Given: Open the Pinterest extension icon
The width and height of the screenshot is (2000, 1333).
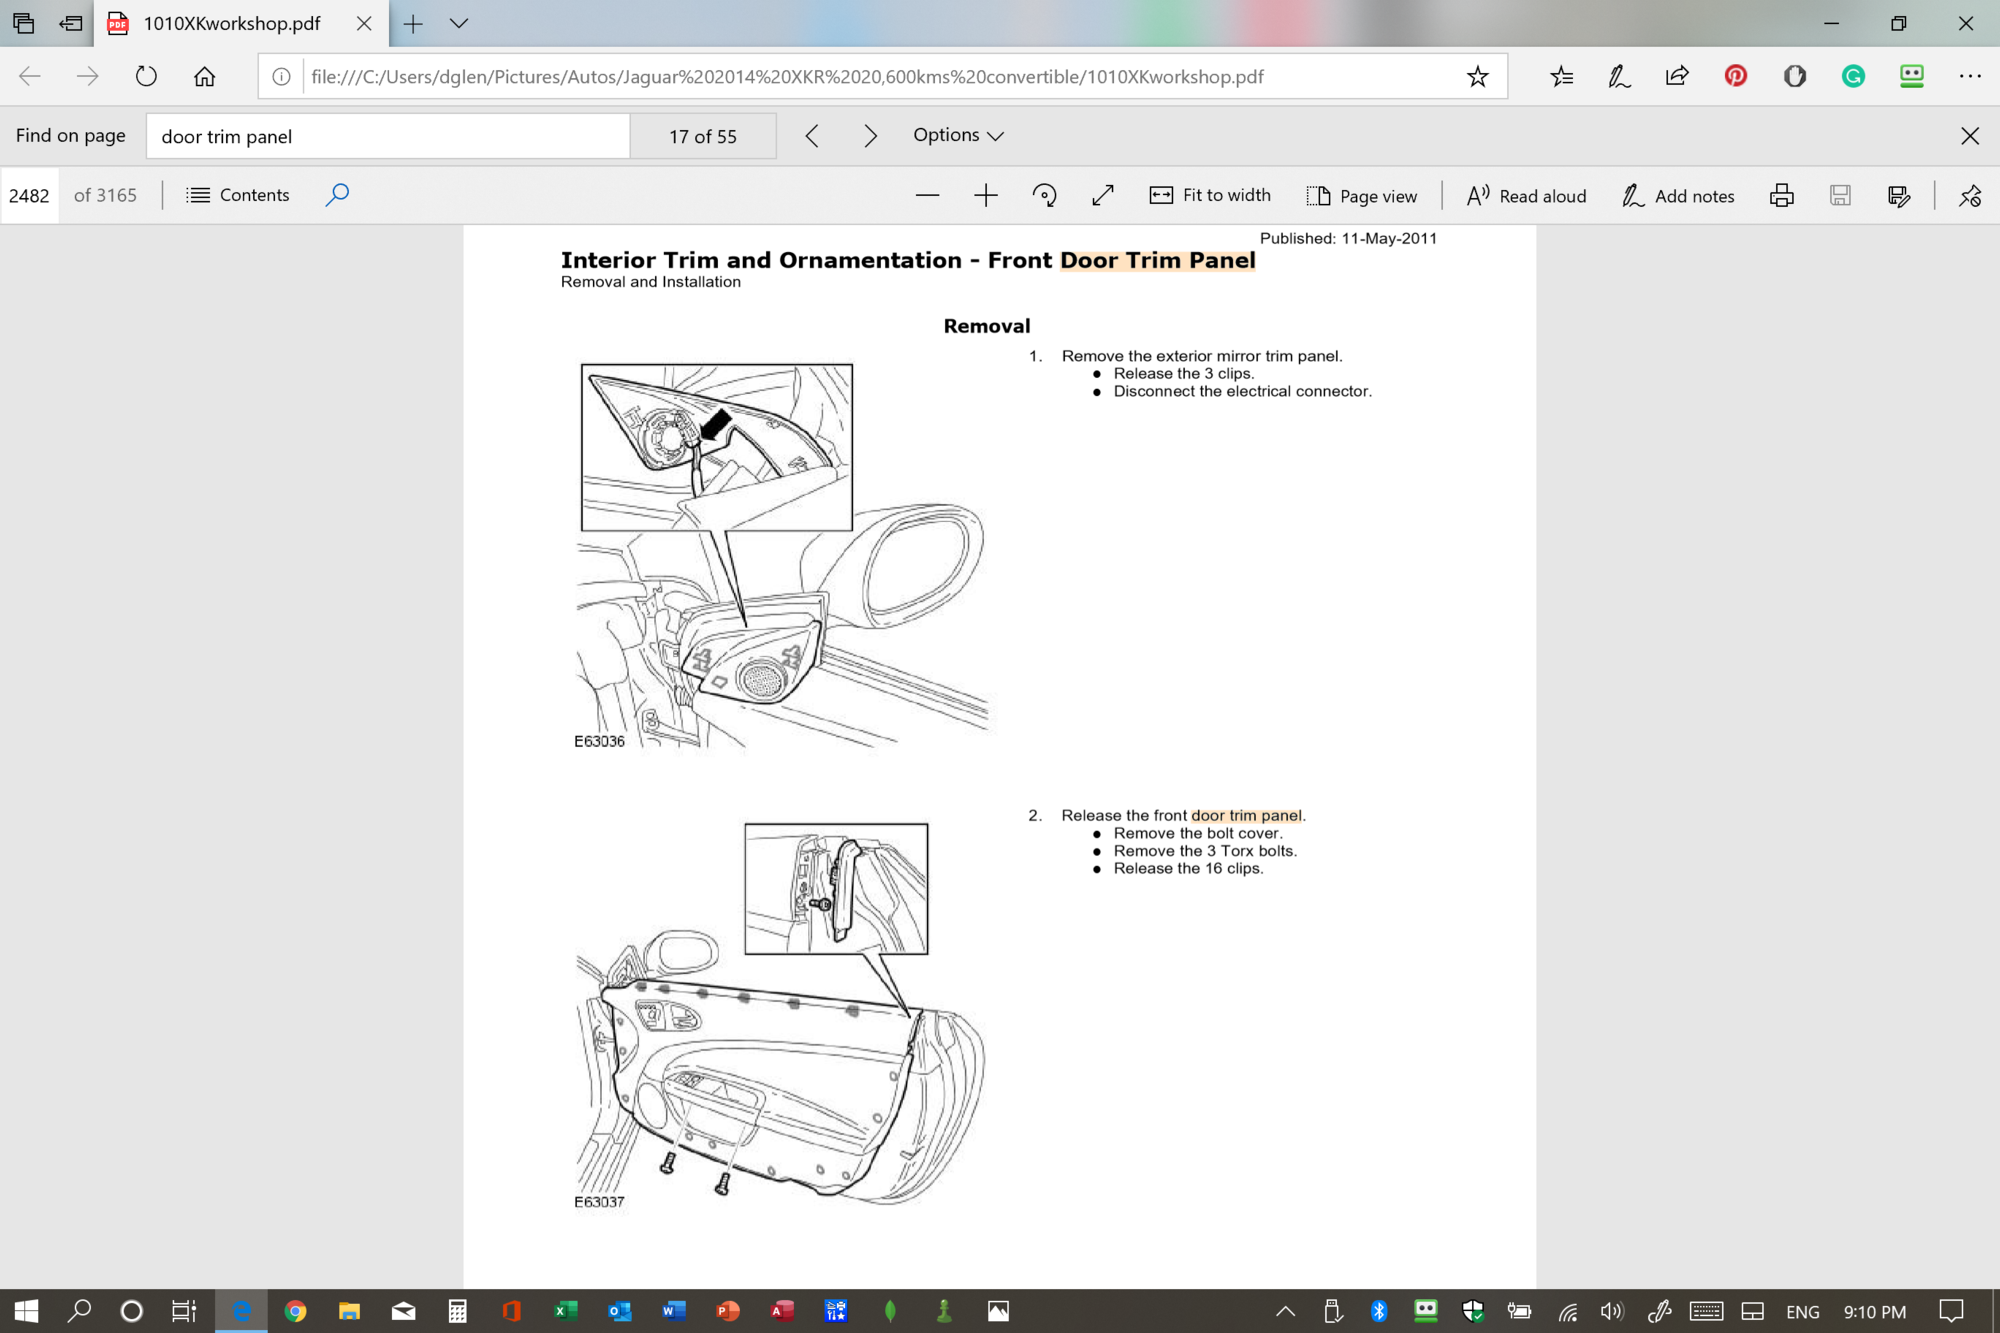Looking at the screenshot, I should (x=1735, y=76).
